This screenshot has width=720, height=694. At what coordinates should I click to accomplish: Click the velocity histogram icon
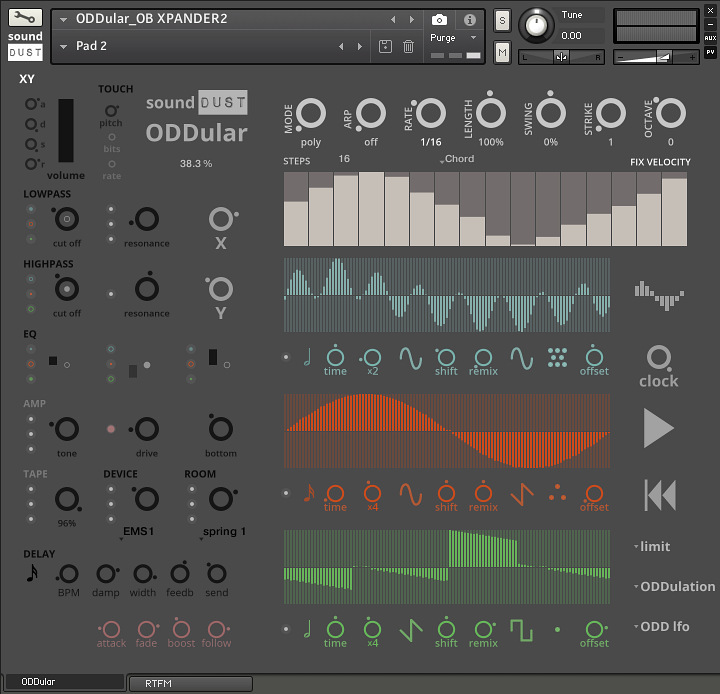click(x=659, y=295)
